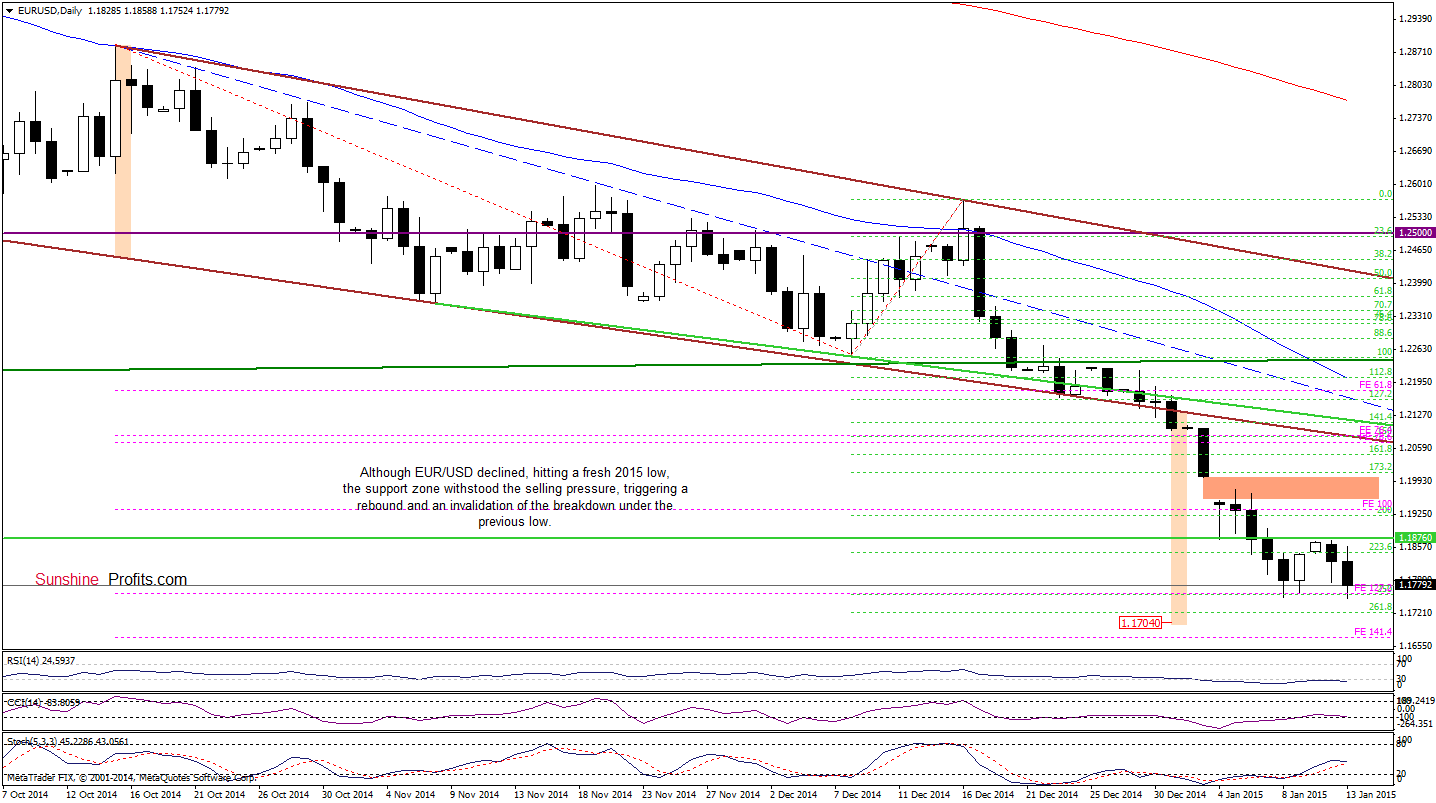1436x803 pixels.
Task: Click the 1.2803 price axis label
Action: coord(1415,85)
